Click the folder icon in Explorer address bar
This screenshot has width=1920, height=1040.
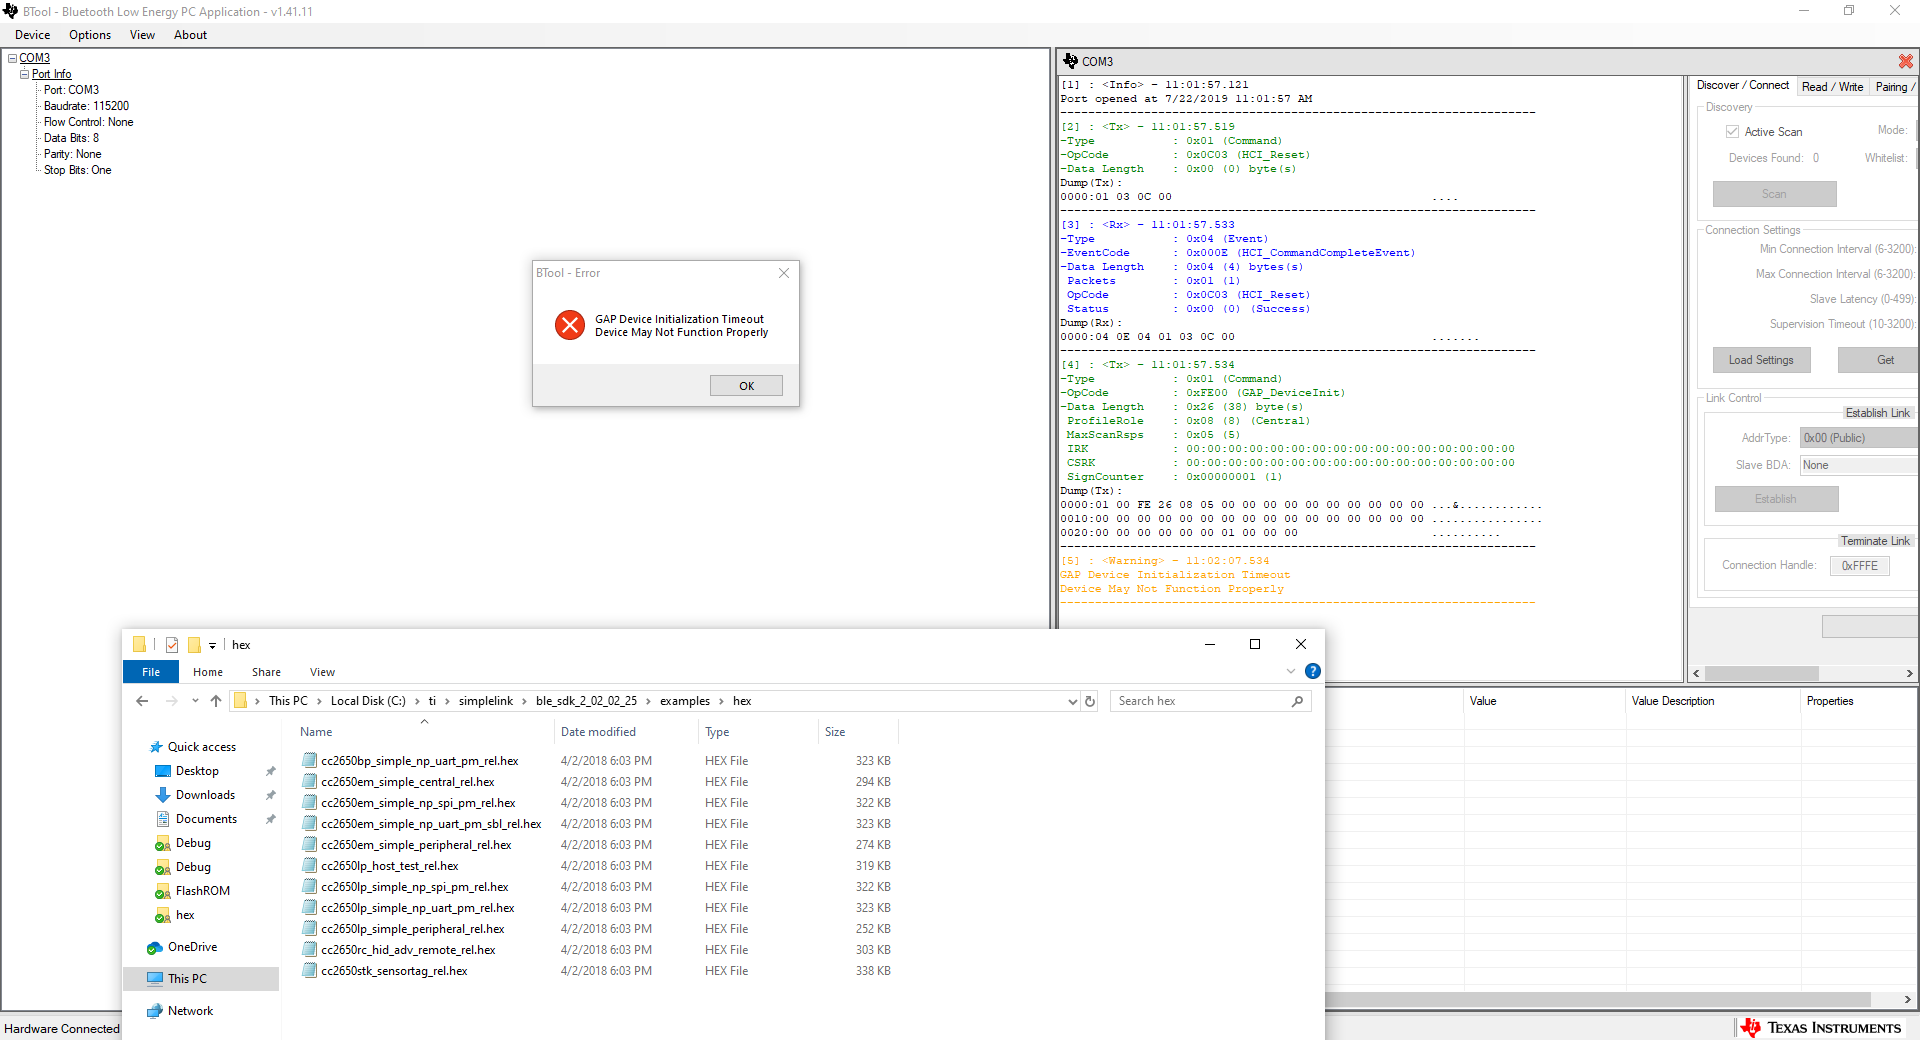click(x=241, y=701)
